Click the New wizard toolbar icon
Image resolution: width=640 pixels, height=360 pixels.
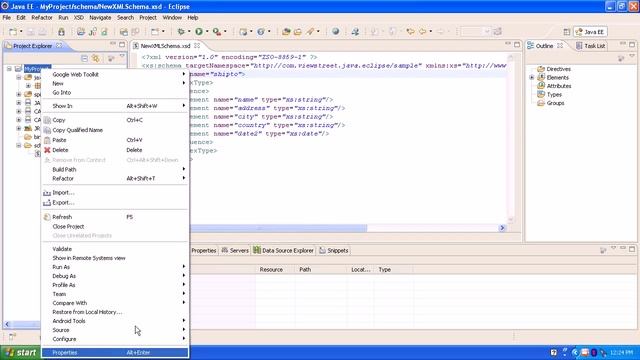(13, 31)
